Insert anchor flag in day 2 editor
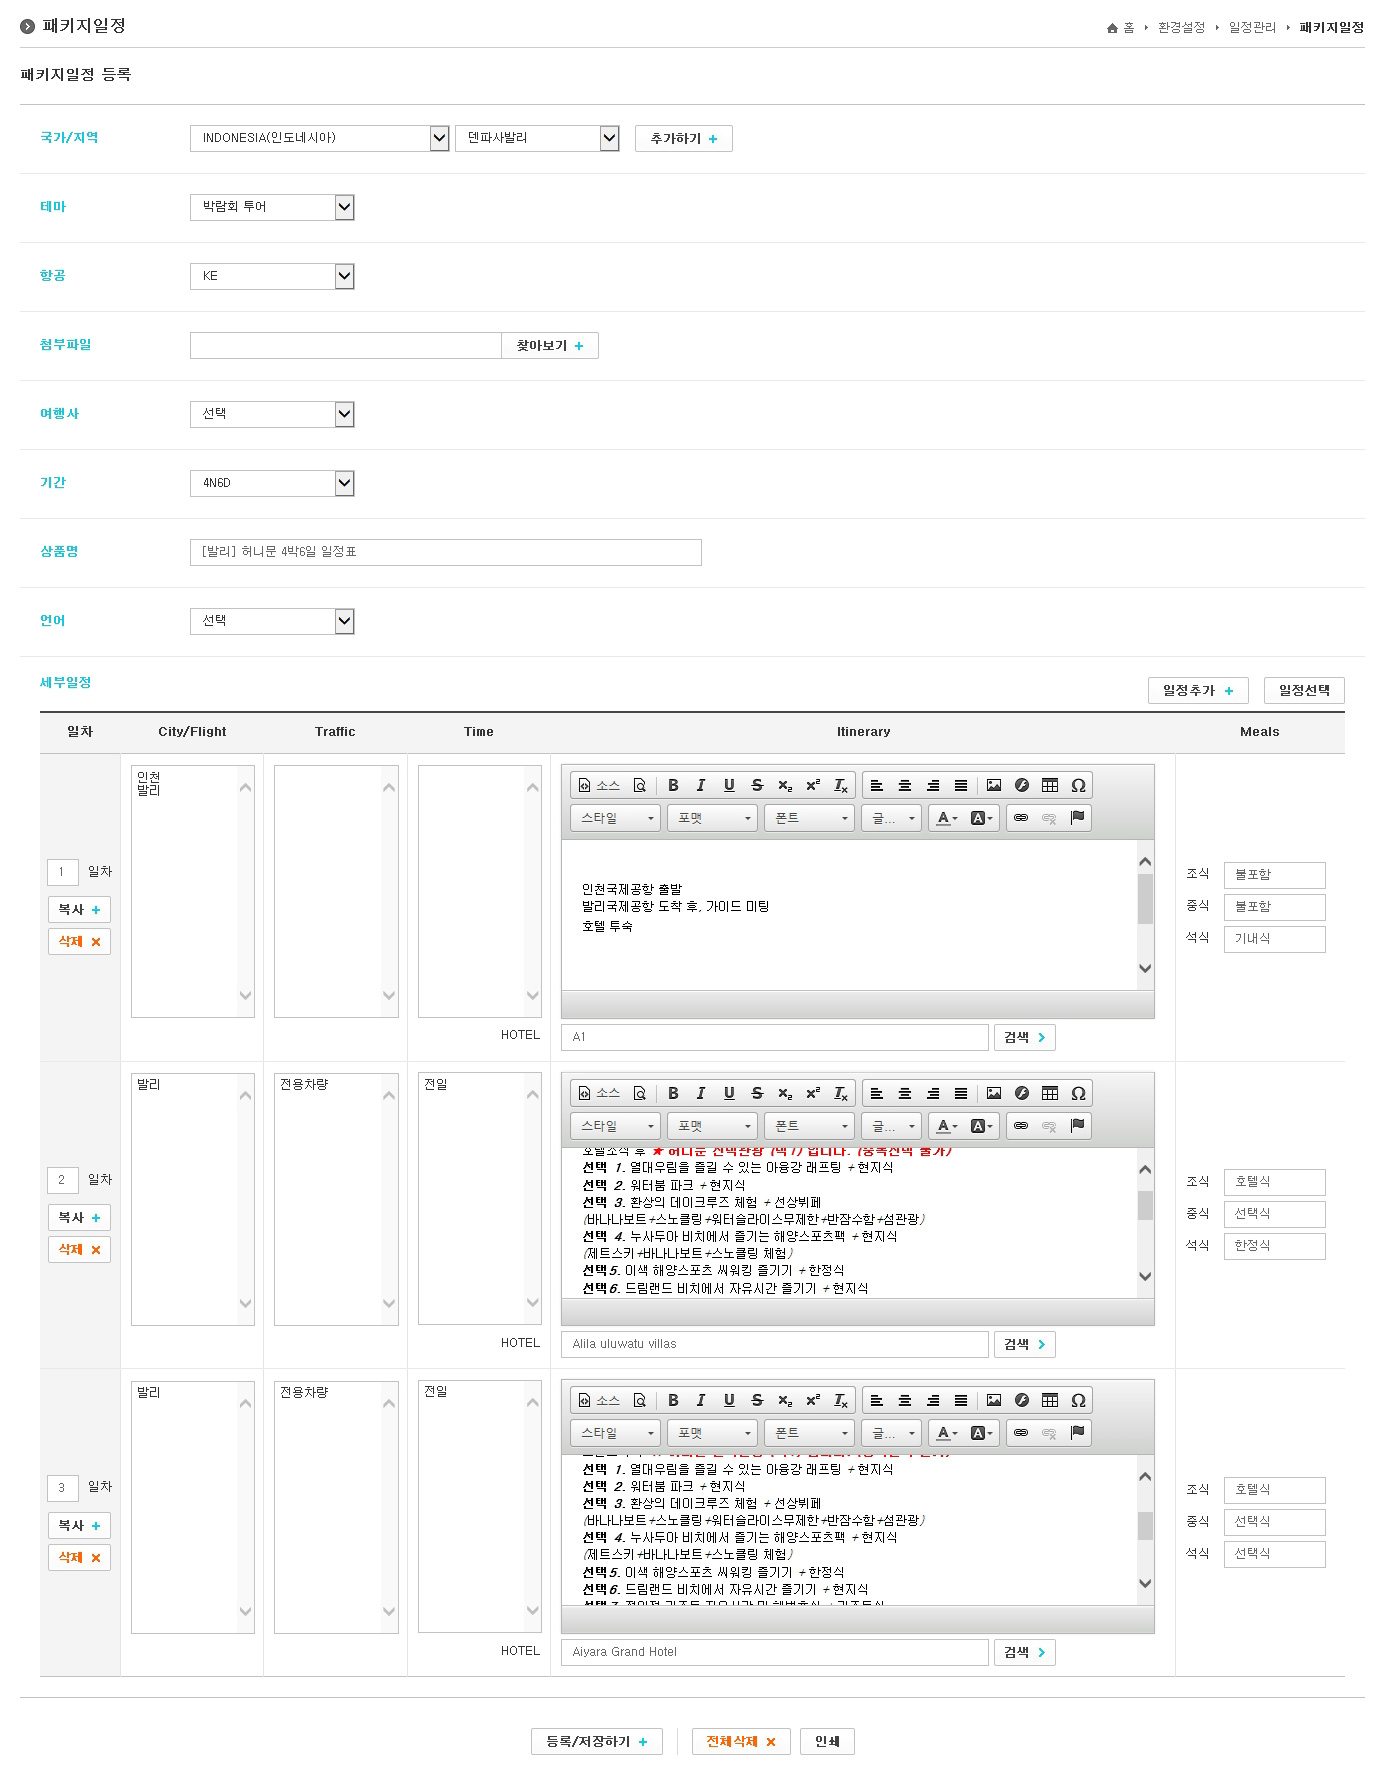1385x1781 pixels. pos(1077,1126)
